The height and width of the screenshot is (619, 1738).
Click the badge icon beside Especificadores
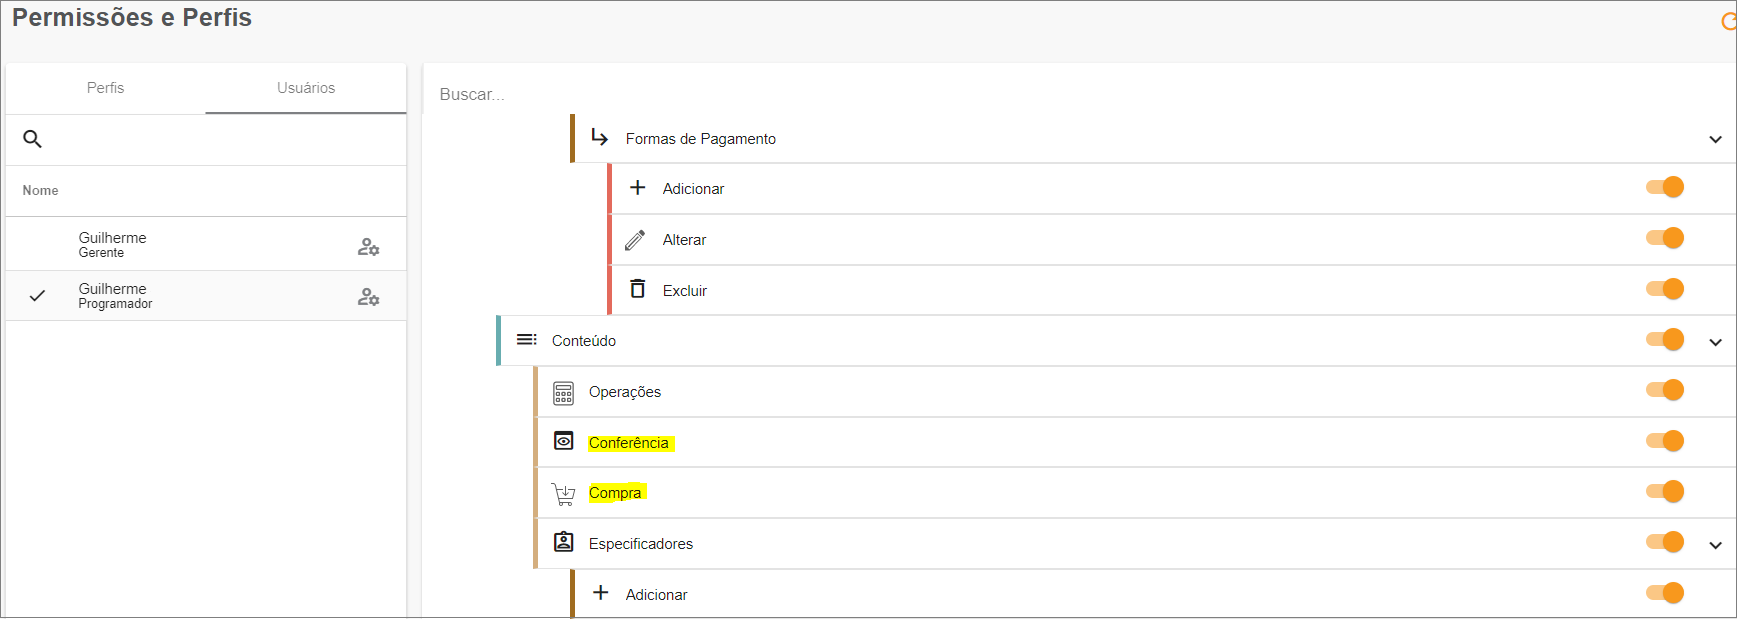(x=564, y=542)
